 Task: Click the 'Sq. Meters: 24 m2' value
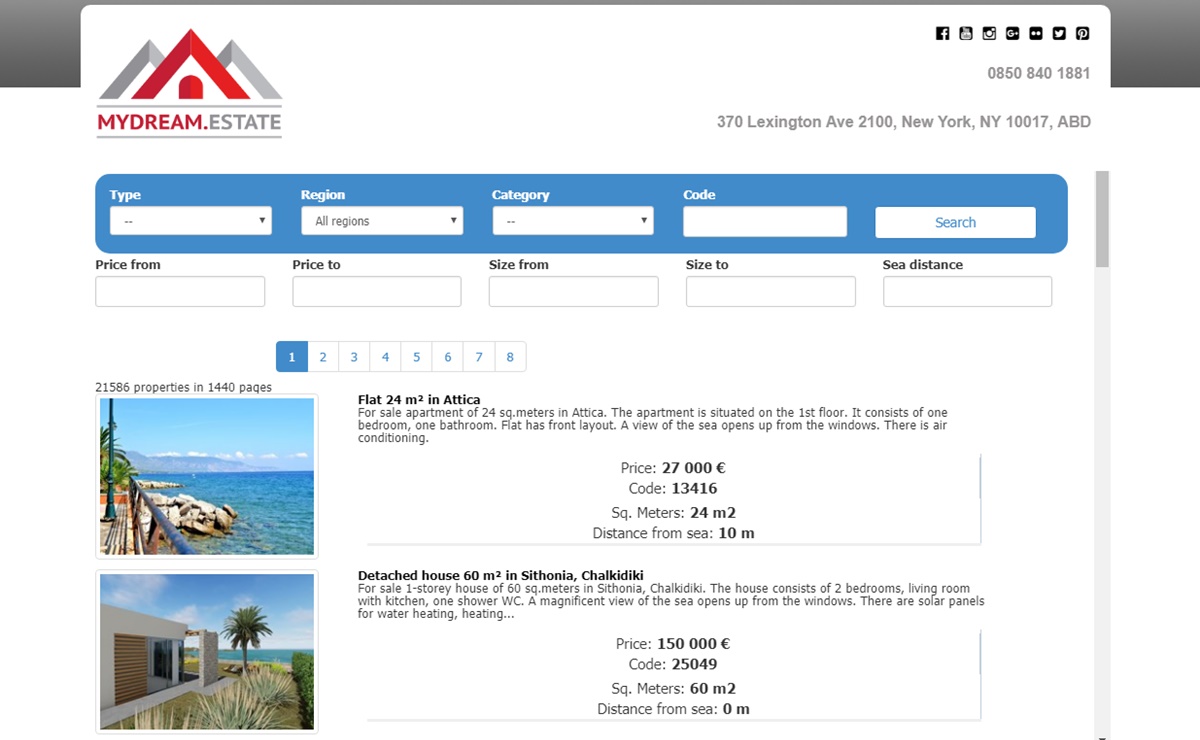(x=713, y=513)
